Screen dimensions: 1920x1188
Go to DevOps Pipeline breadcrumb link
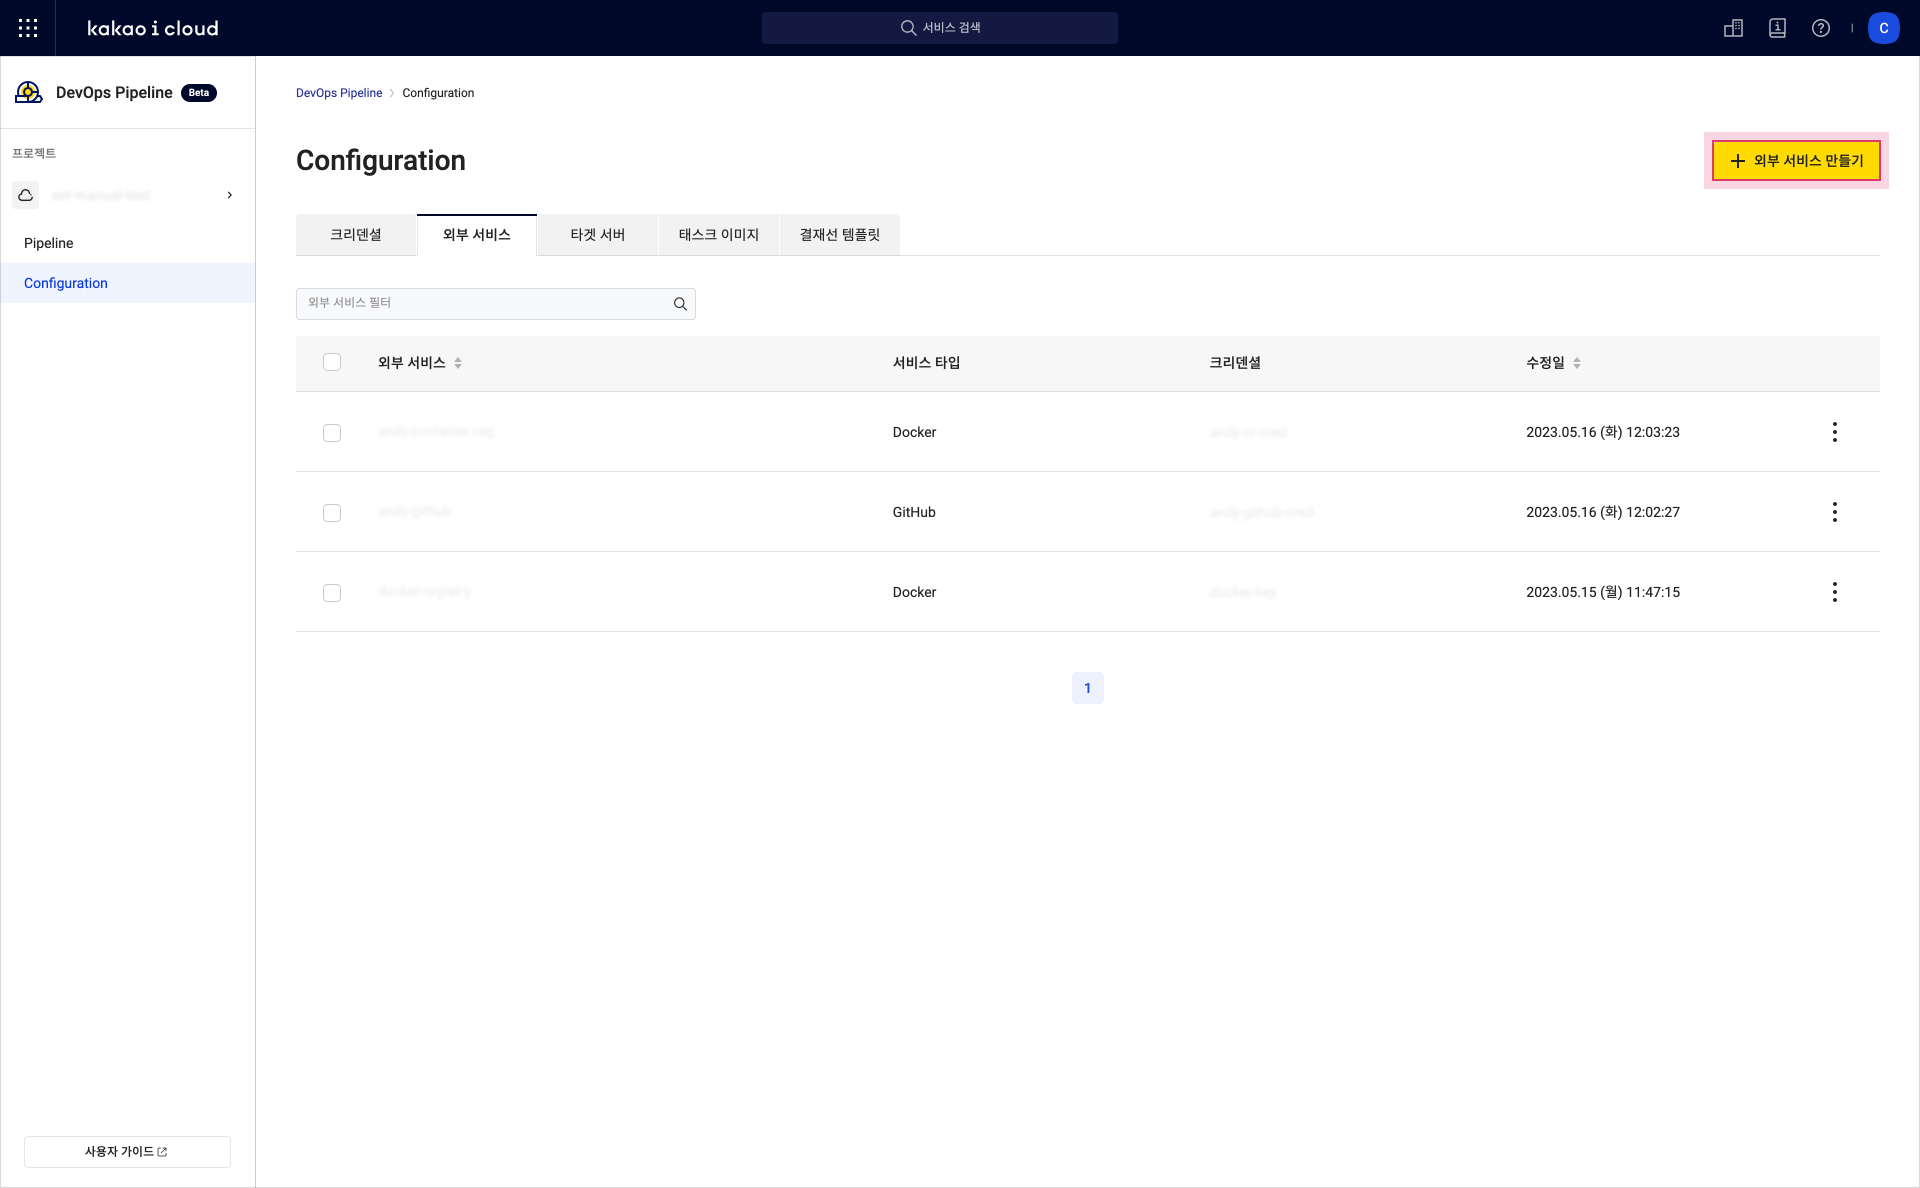(x=339, y=93)
